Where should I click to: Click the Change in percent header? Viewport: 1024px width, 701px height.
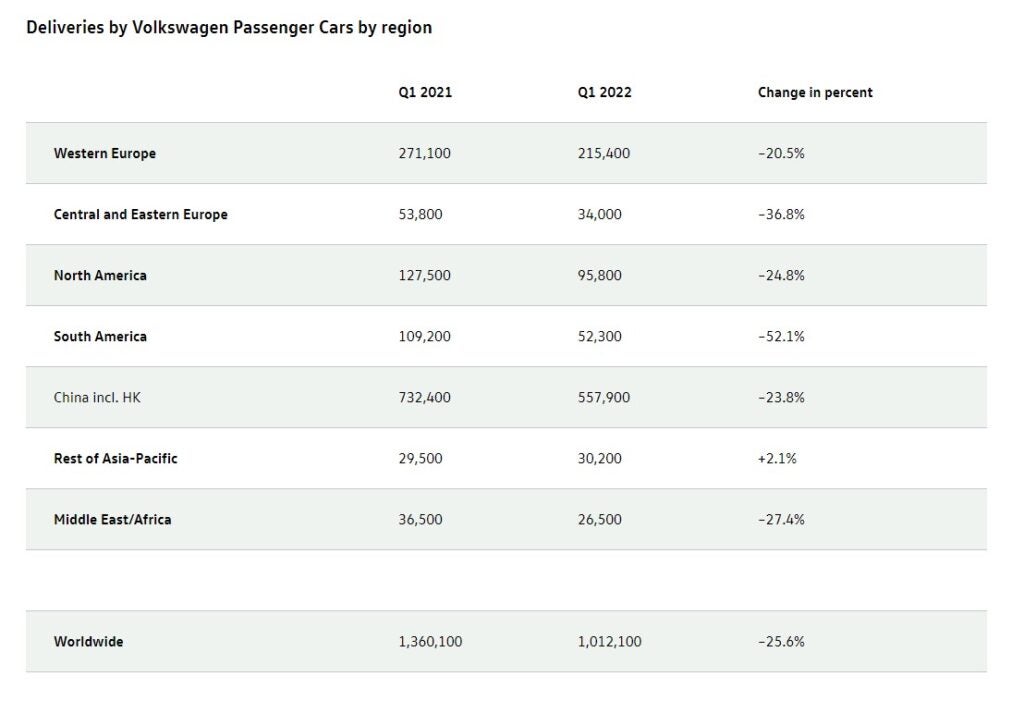pos(815,92)
